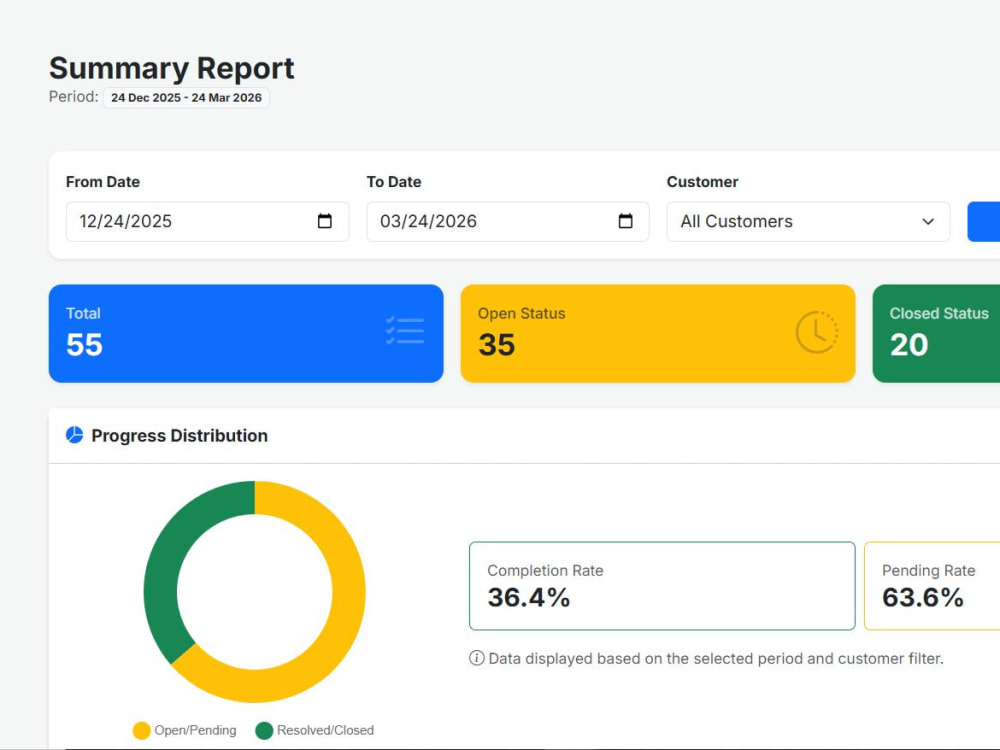Click the To Date label
The image size is (1000, 750).
pos(393,182)
